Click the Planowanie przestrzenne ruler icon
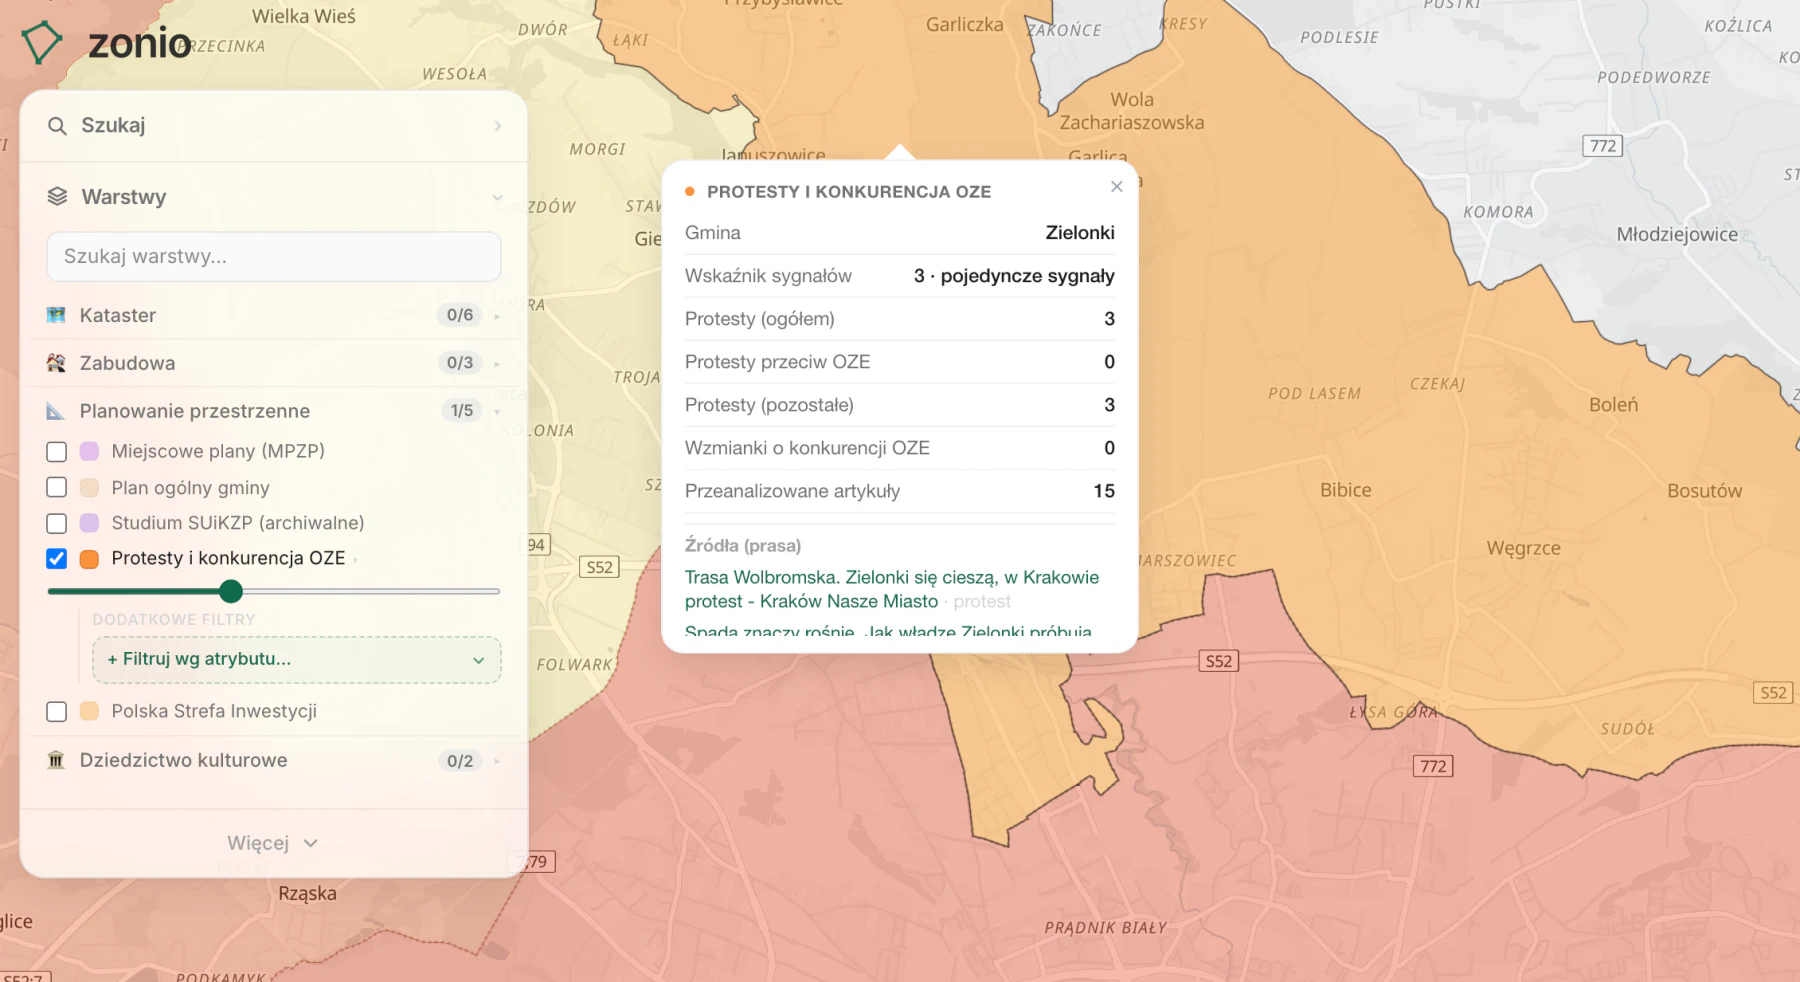This screenshot has height=982, width=1800. (56, 411)
